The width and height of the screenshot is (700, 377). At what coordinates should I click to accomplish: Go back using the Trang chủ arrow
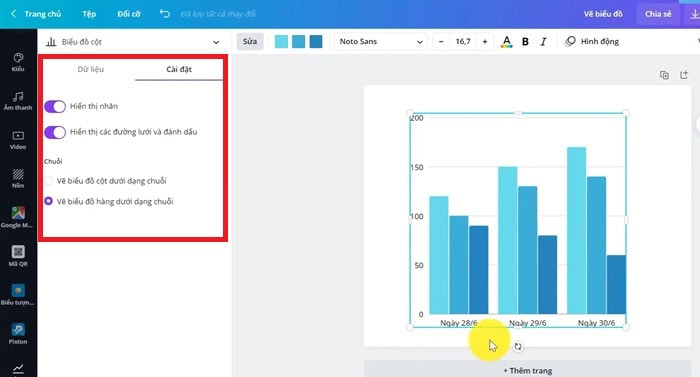point(13,14)
